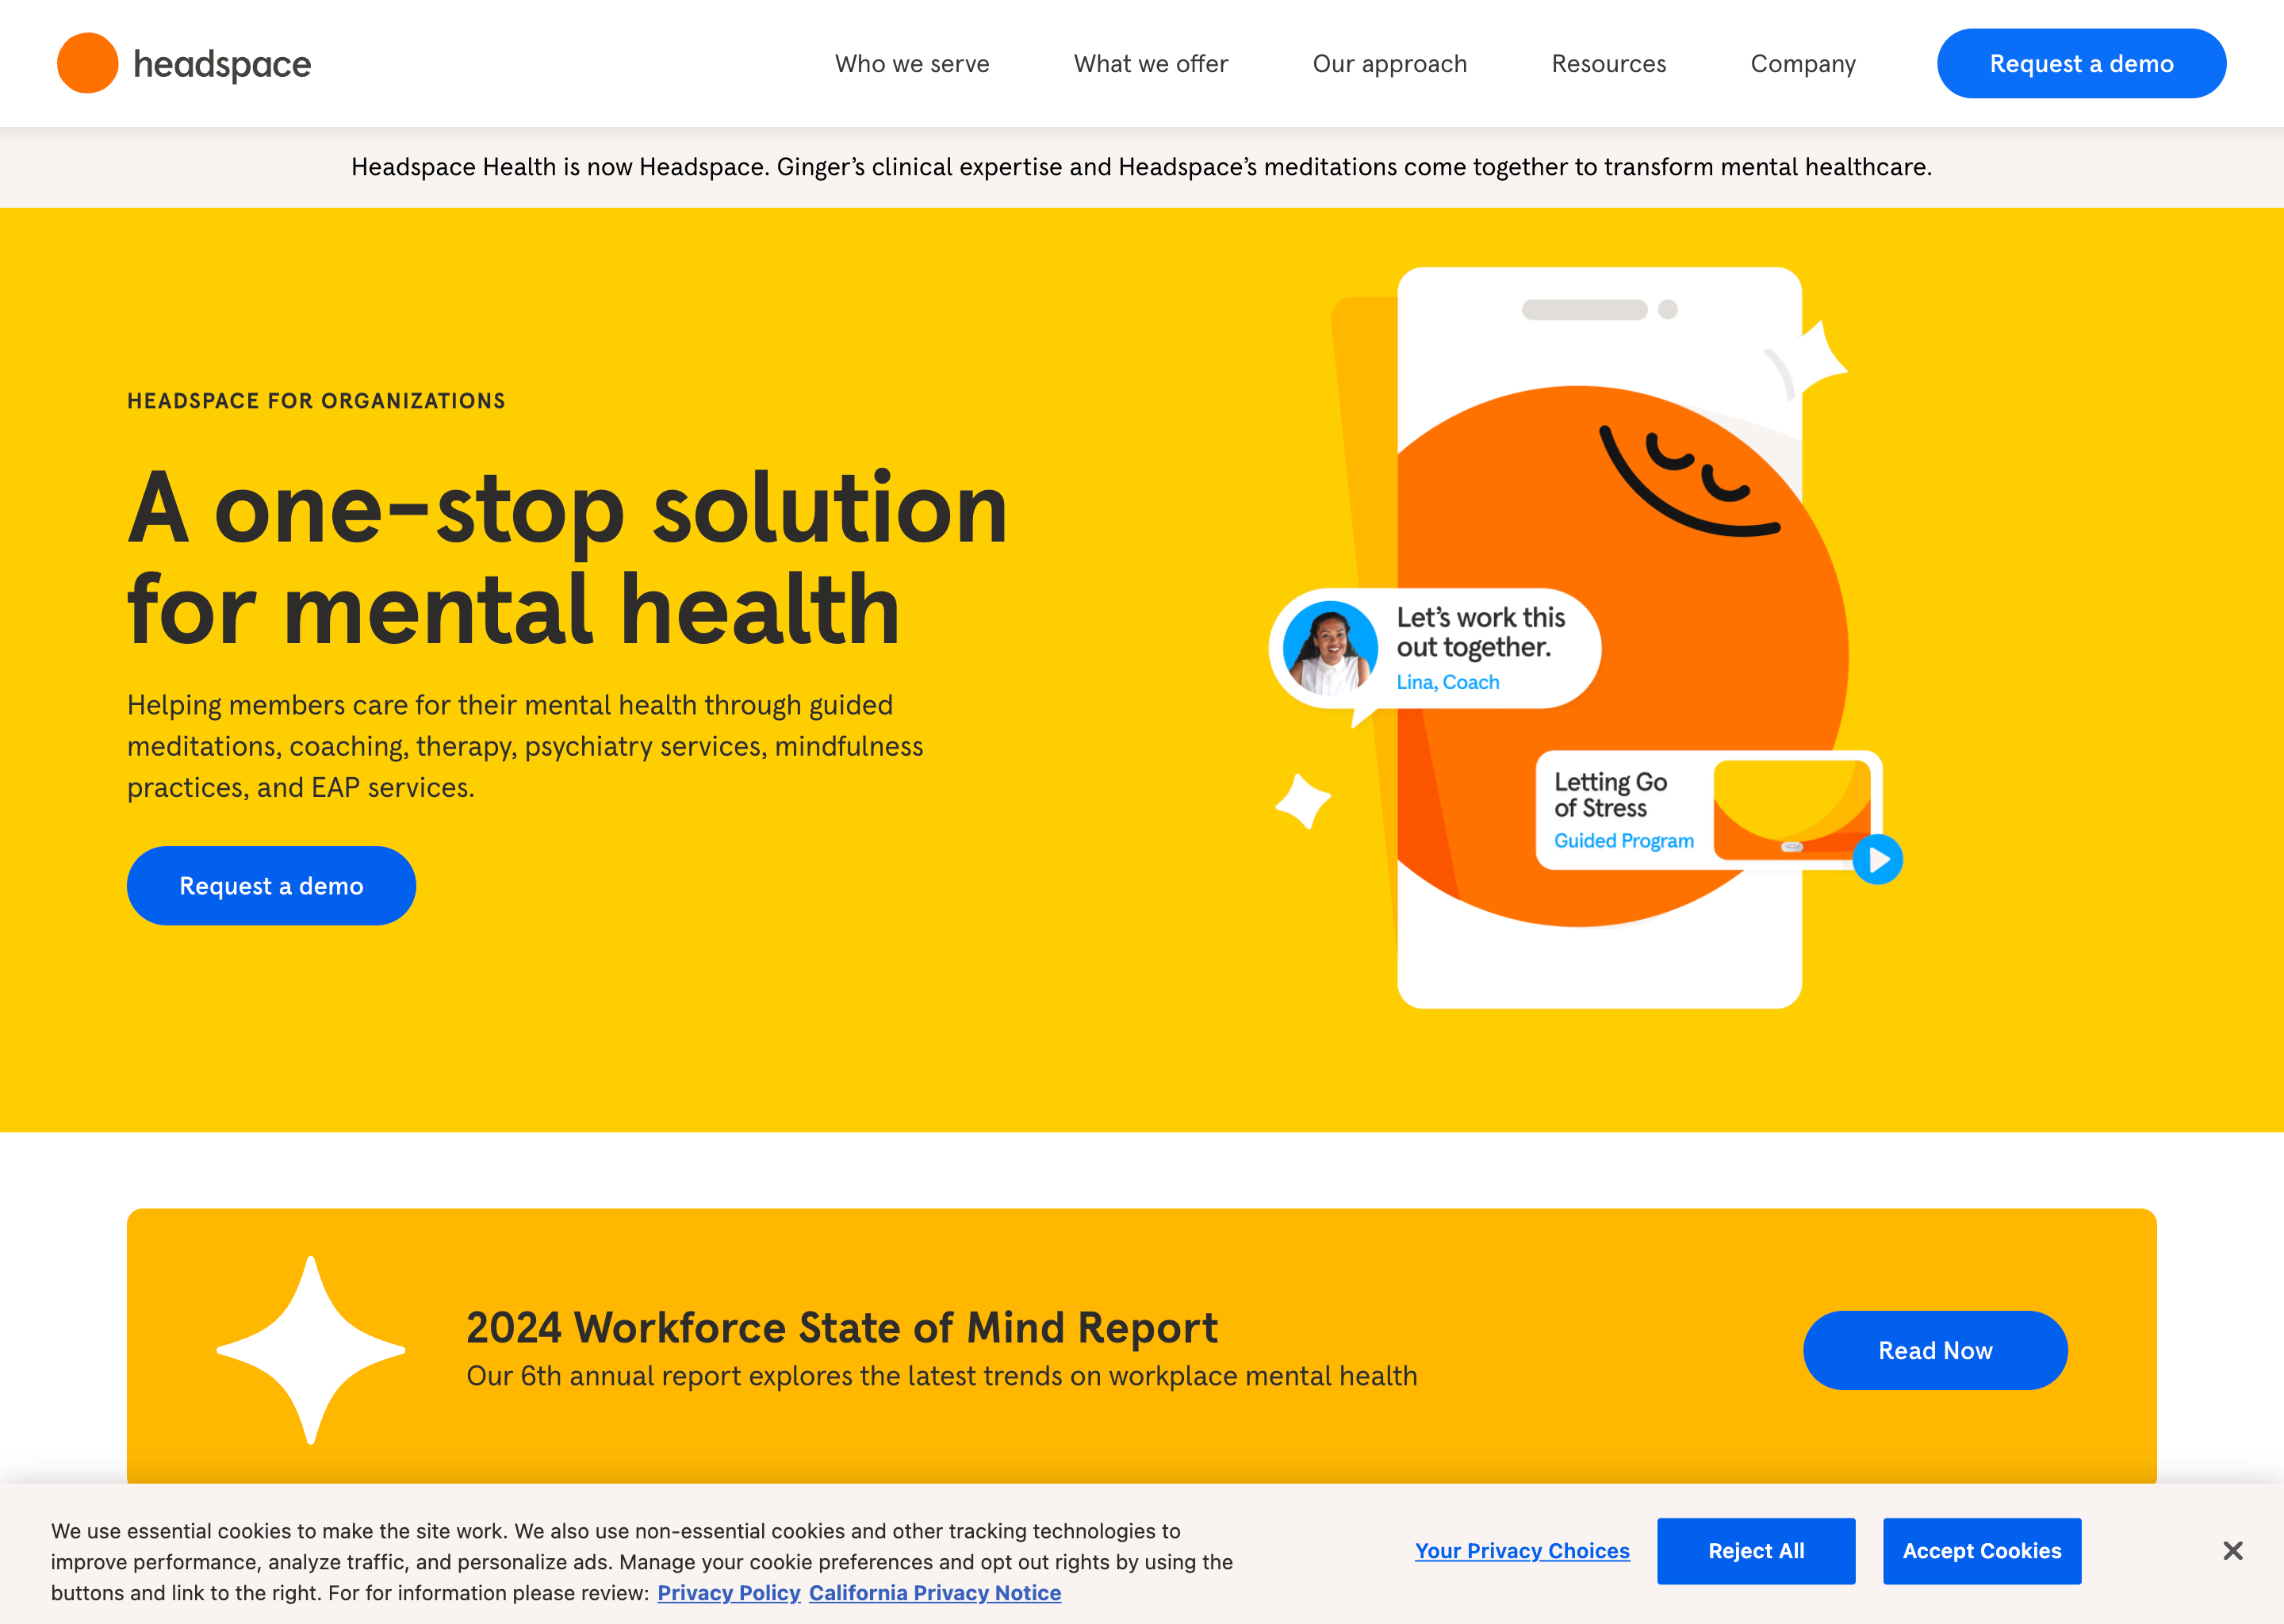Click 'Our 6th annual report explores' subtitle
The width and height of the screenshot is (2284, 1624).
pyautogui.click(x=941, y=1376)
